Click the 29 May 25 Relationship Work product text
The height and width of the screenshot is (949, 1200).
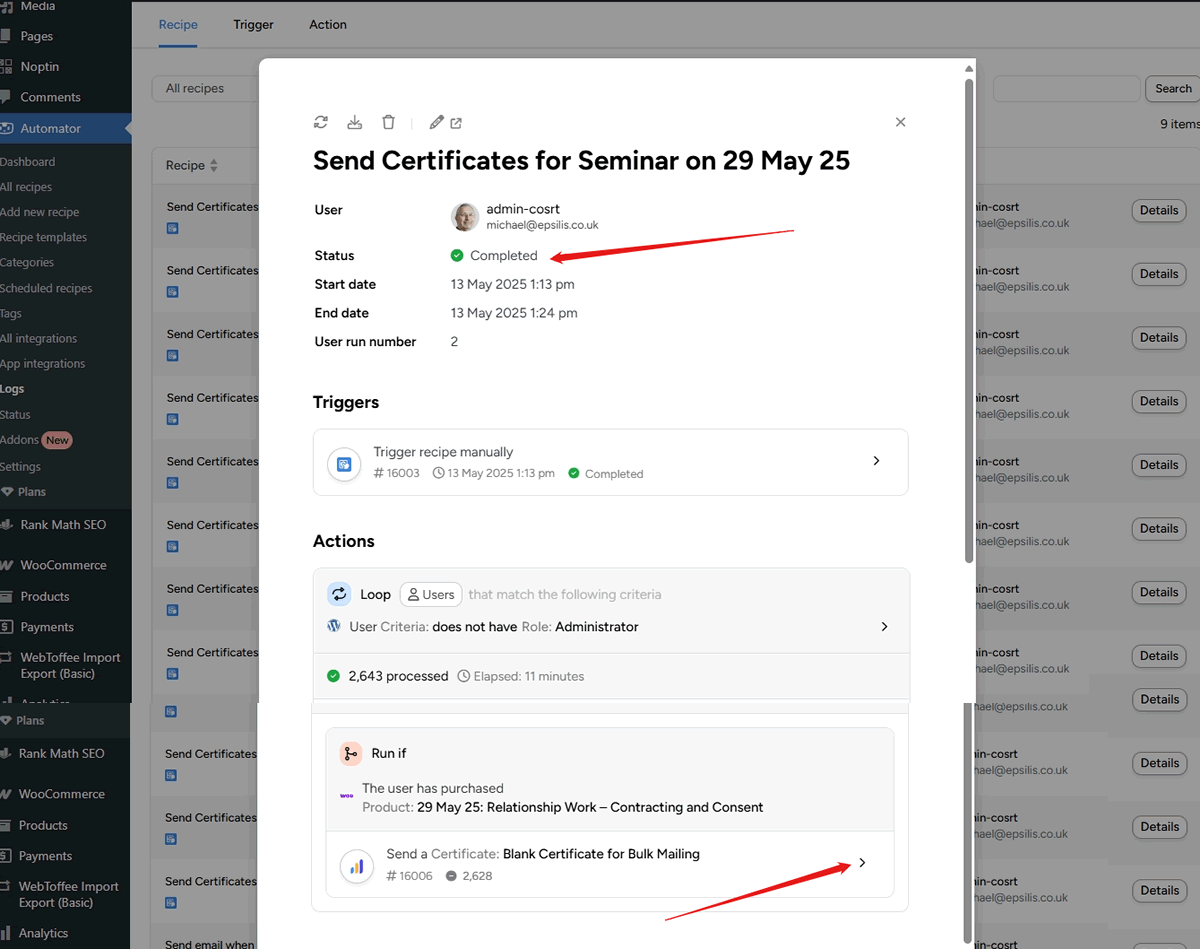click(x=590, y=807)
